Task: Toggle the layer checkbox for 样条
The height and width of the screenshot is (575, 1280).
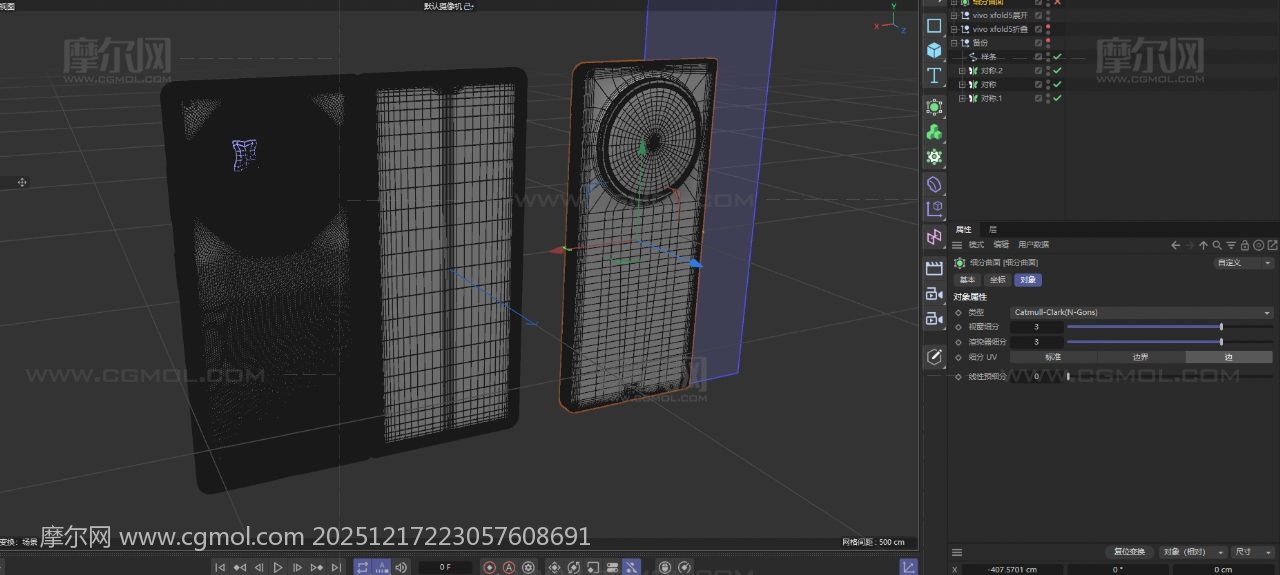Action: point(1038,57)
